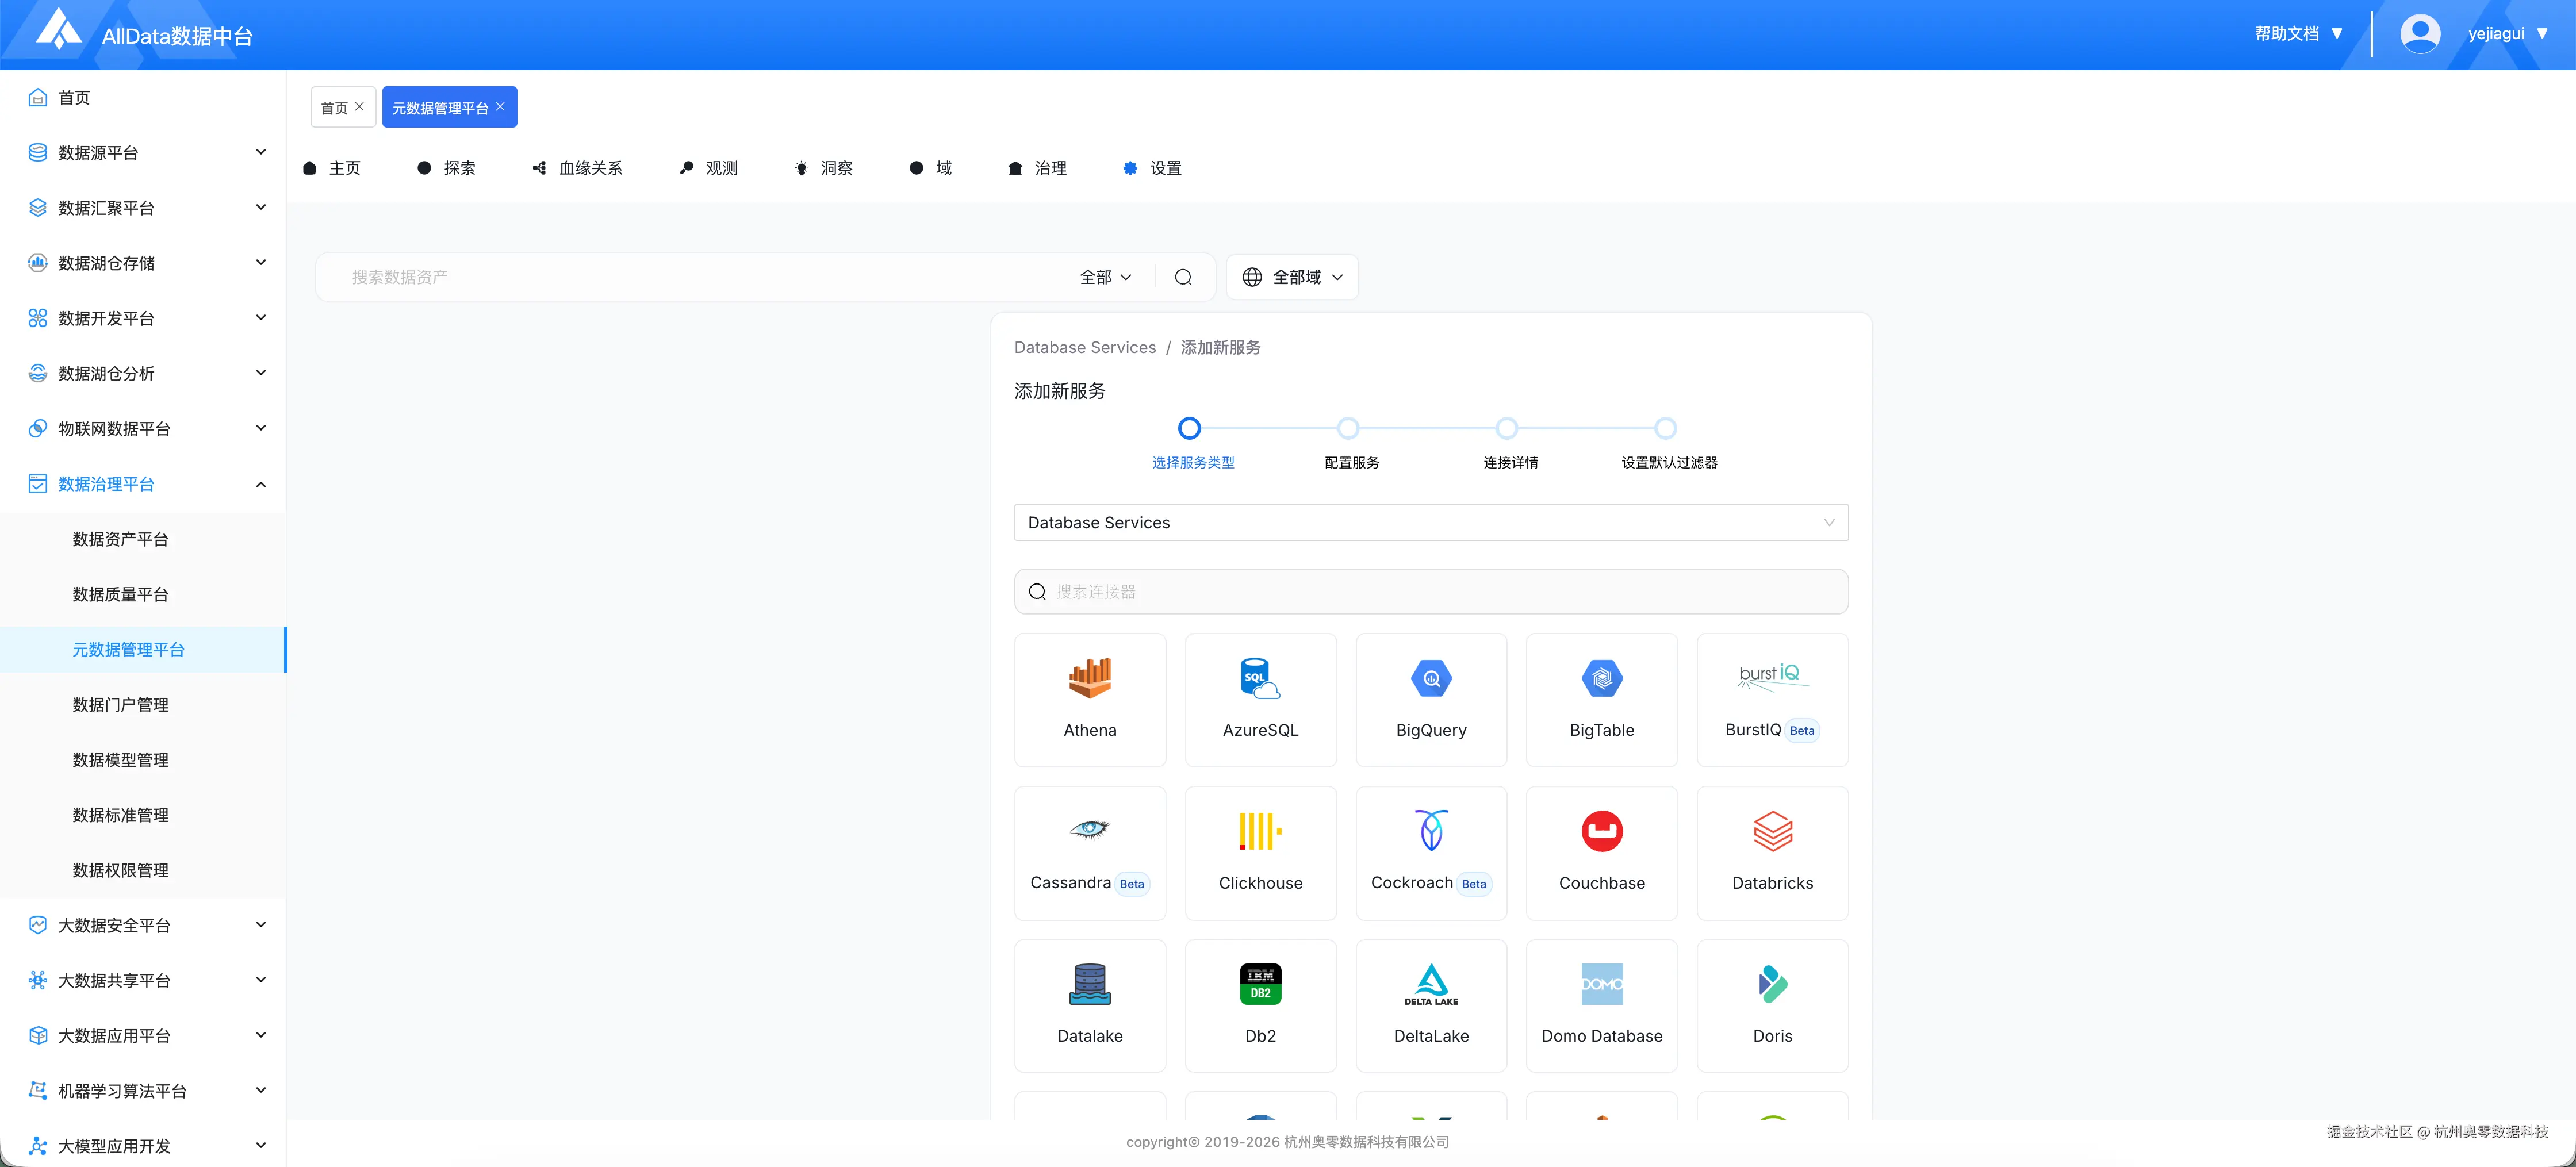Close the 首页 tab with X
This screenshot has width=2576, height=1167.
point(359,107)
